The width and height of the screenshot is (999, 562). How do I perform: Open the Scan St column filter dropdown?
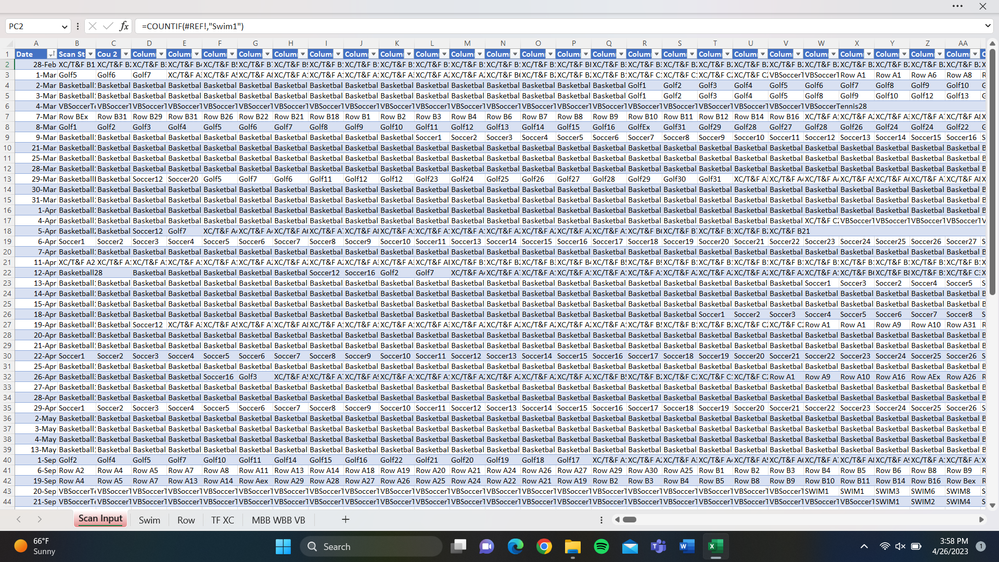pyautogui.click(x=90, y=54)
